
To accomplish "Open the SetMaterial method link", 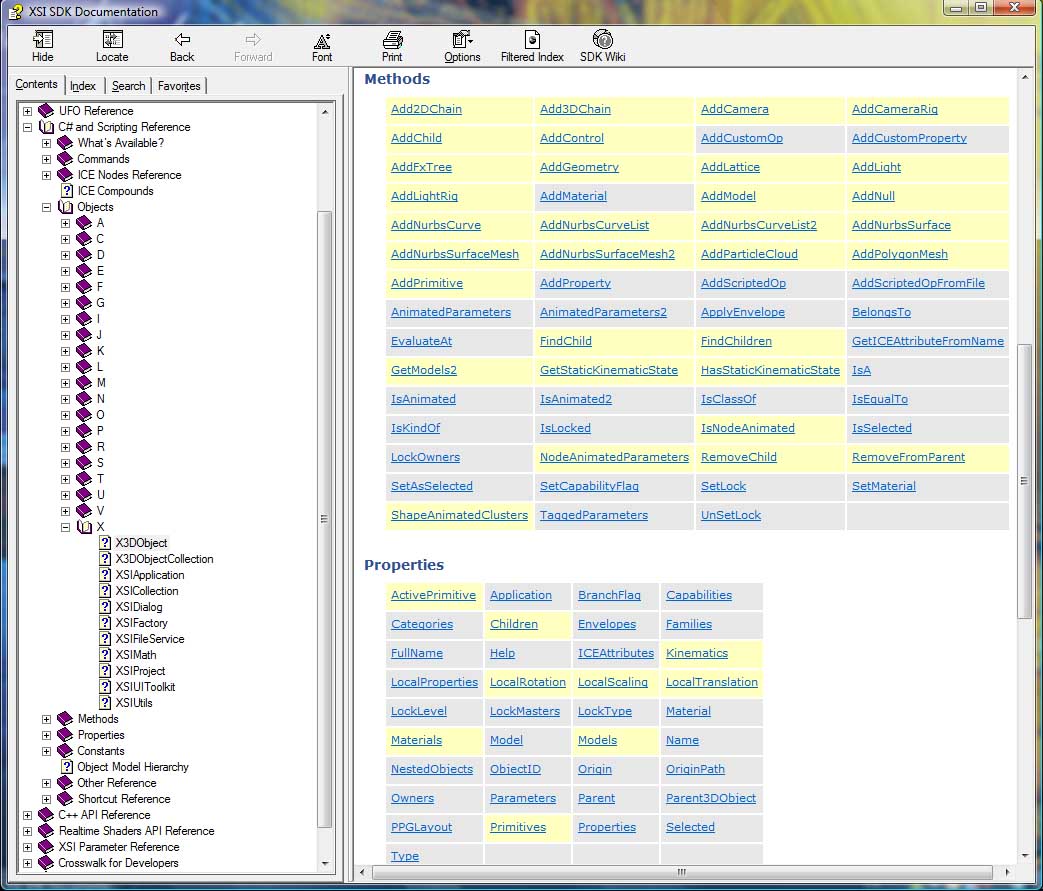I will [884, 486].
